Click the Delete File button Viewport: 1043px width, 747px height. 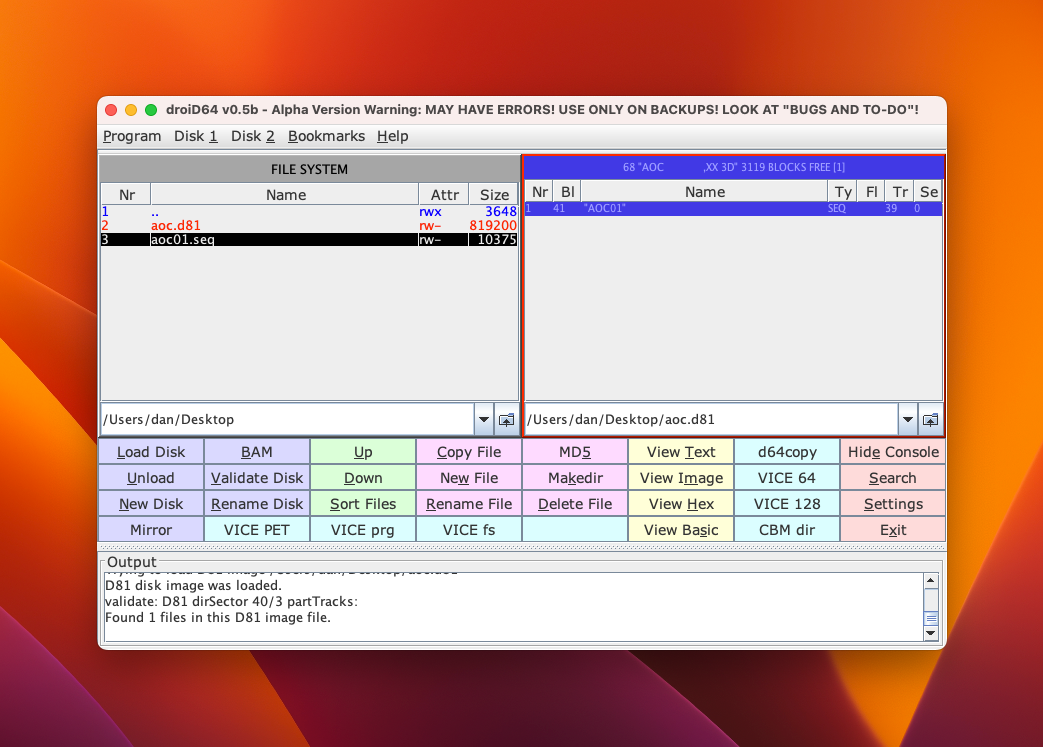[575, 504]
